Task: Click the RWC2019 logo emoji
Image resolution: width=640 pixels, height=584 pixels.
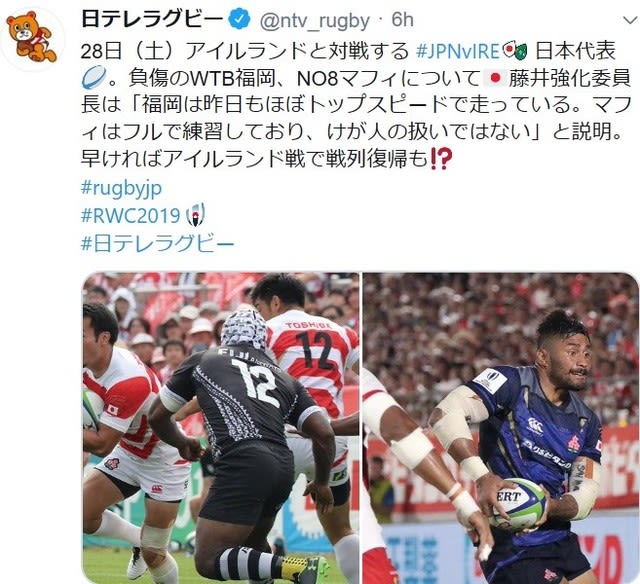Action: [196, 215]
